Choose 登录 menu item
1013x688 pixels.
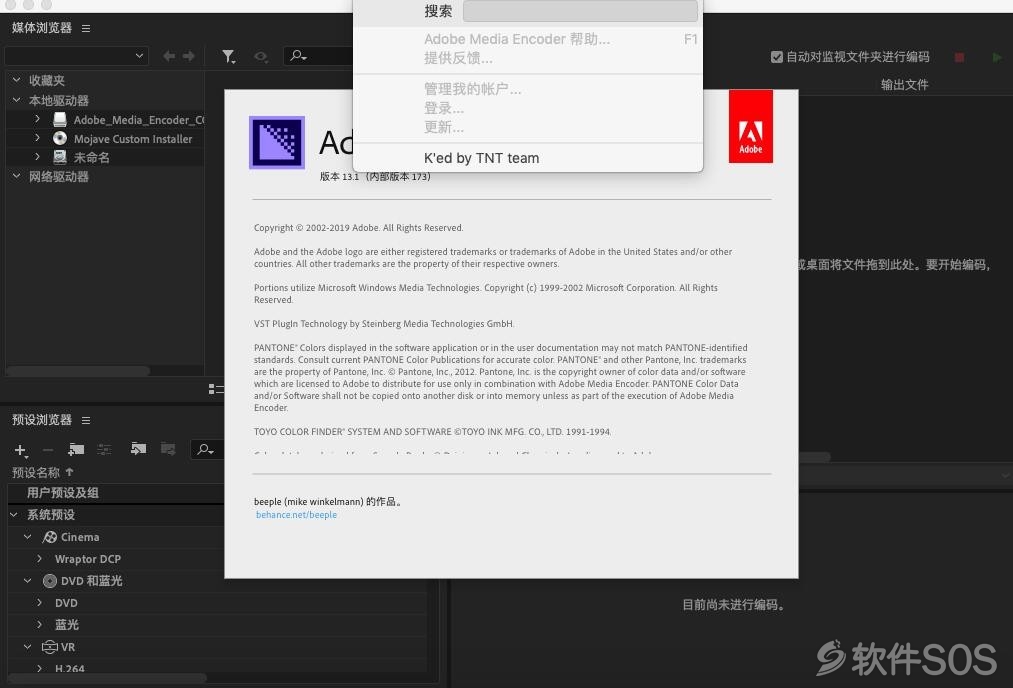pos(528,109)
